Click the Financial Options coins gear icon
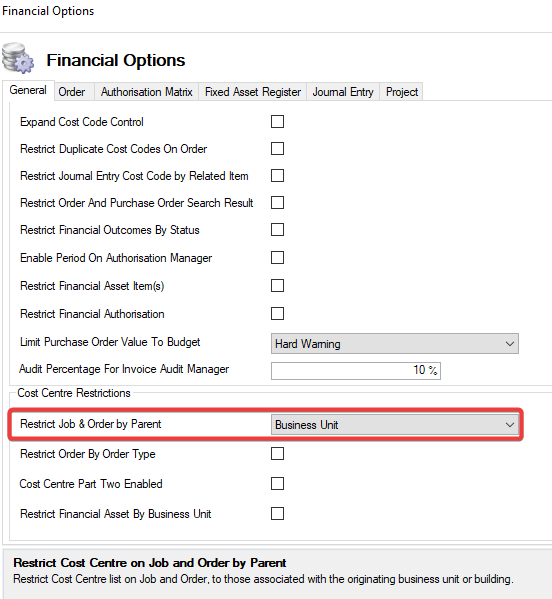 tap(18, 58)
